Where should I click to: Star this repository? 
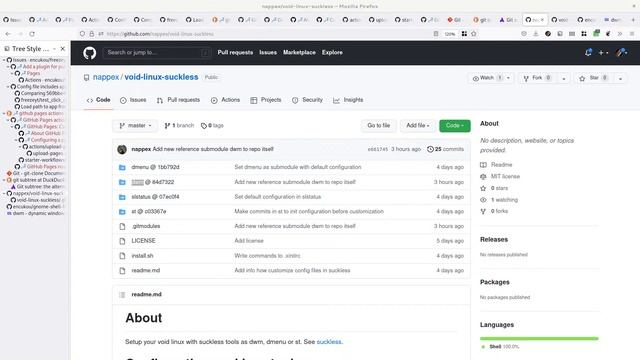(x=594, y=78)
